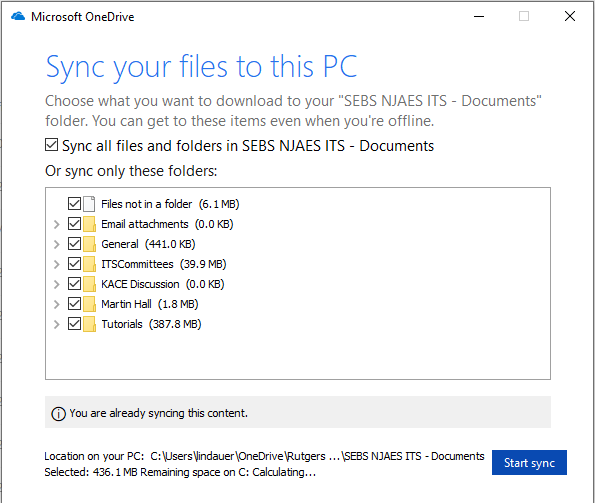Viewport: 595px width, 503px height.
Task: Expand the Martin Hall folder
Action: pyautogui.click(x=57, y=304)
